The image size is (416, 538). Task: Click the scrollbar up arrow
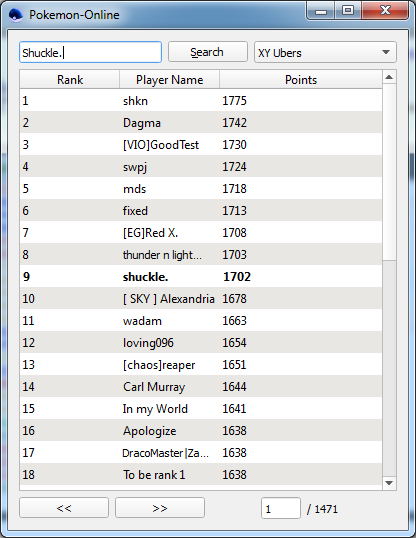pos(389,77)
